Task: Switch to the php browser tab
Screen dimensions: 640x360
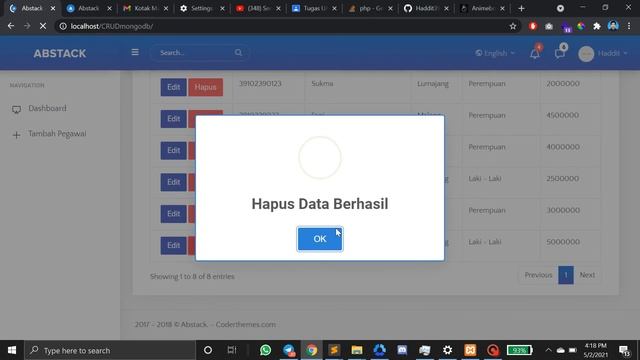Action: pos(370,8)
